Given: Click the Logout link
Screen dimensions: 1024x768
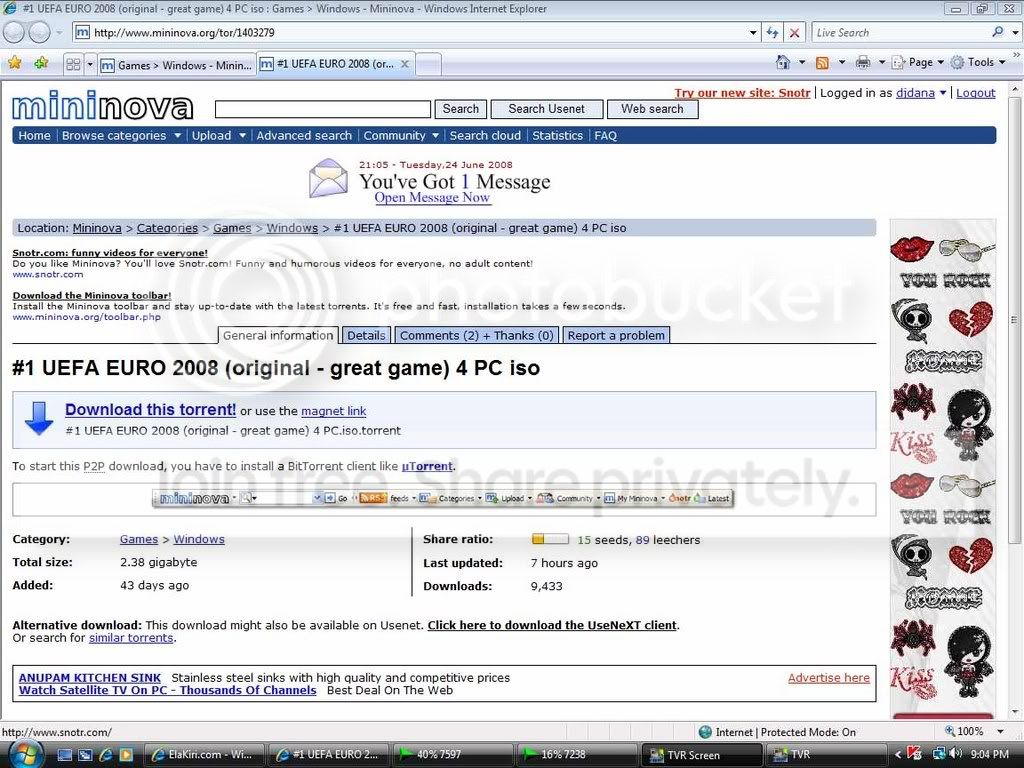Looking at the screenshot, I should [x=976, y=93].
